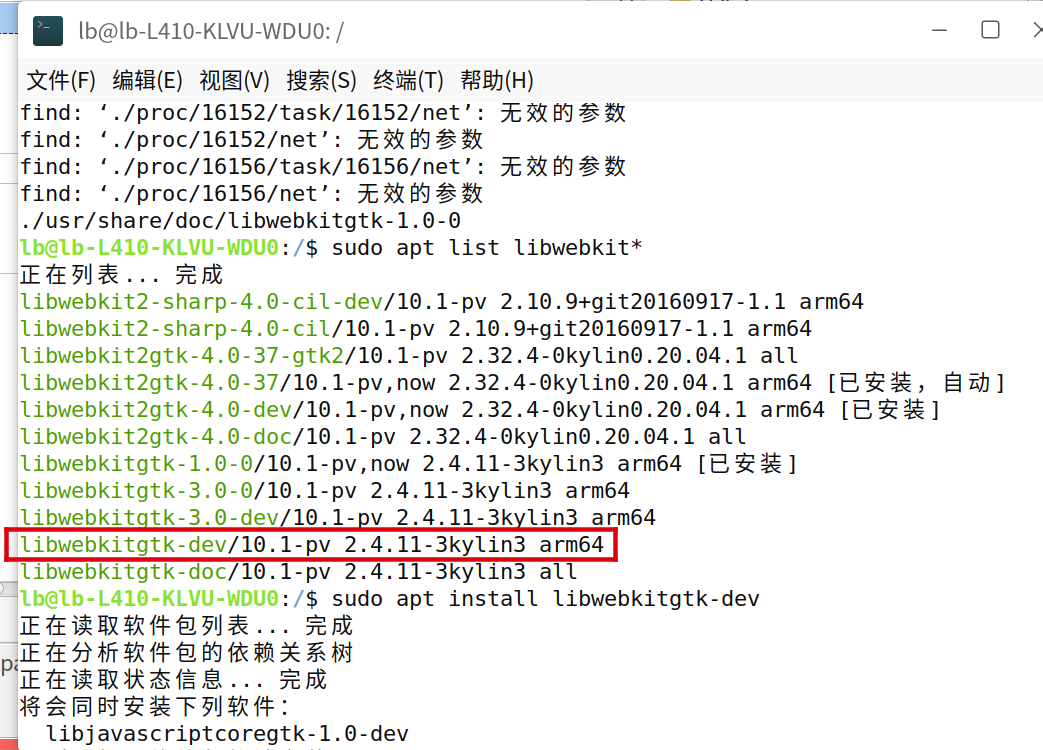Select package libwebkit2-sharp-4.0-cil-dev line
The image size is (1043, 750).
(x=442, y=301)
